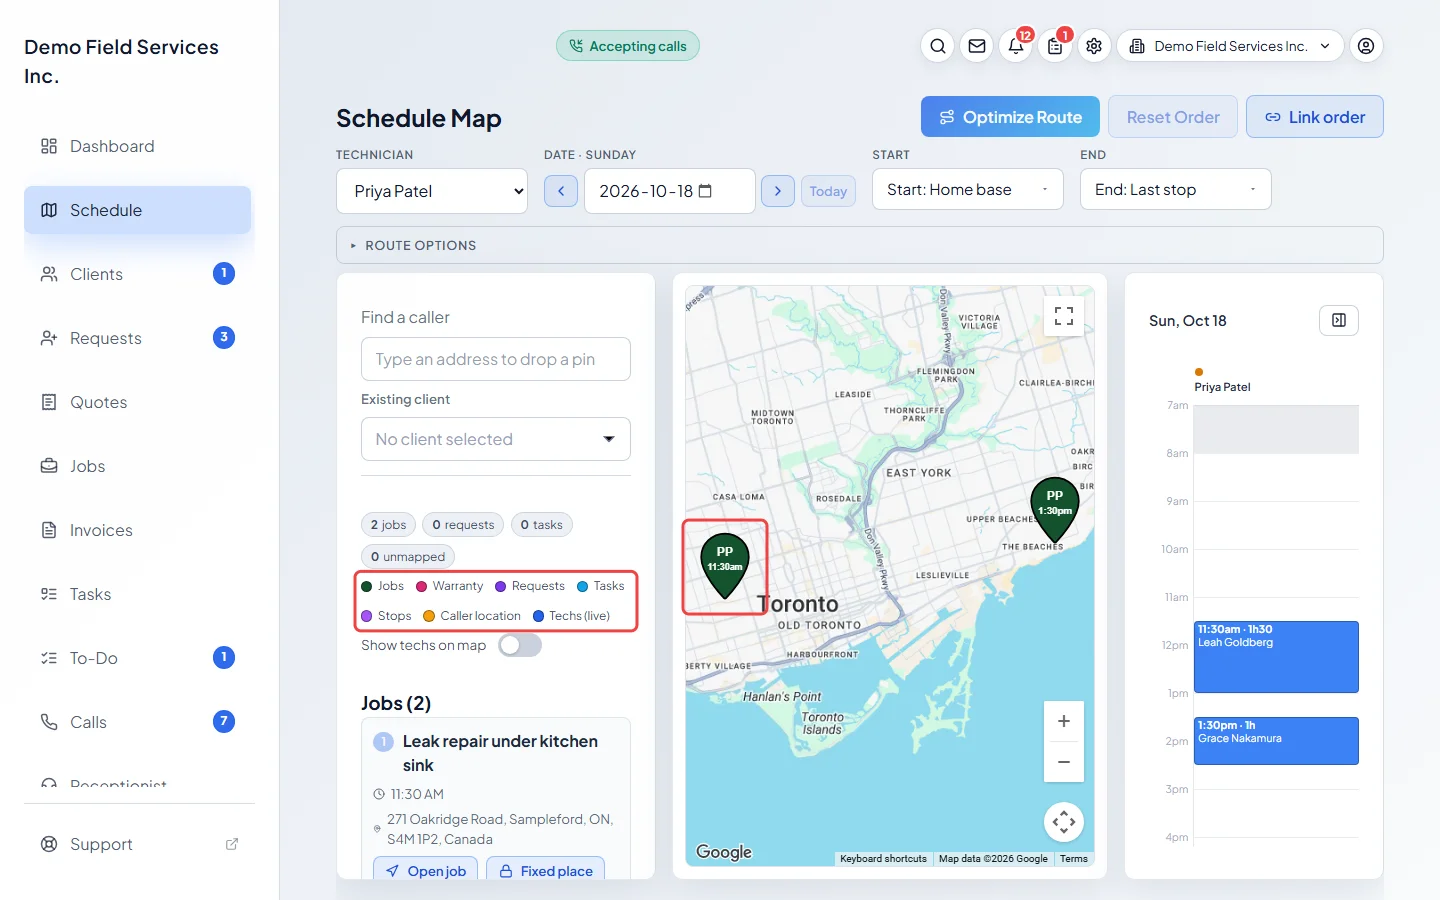The height and width of the screenshot is (900, 1440).
Task: Click the Optimize Route button
Action: tap(1010, 117)
